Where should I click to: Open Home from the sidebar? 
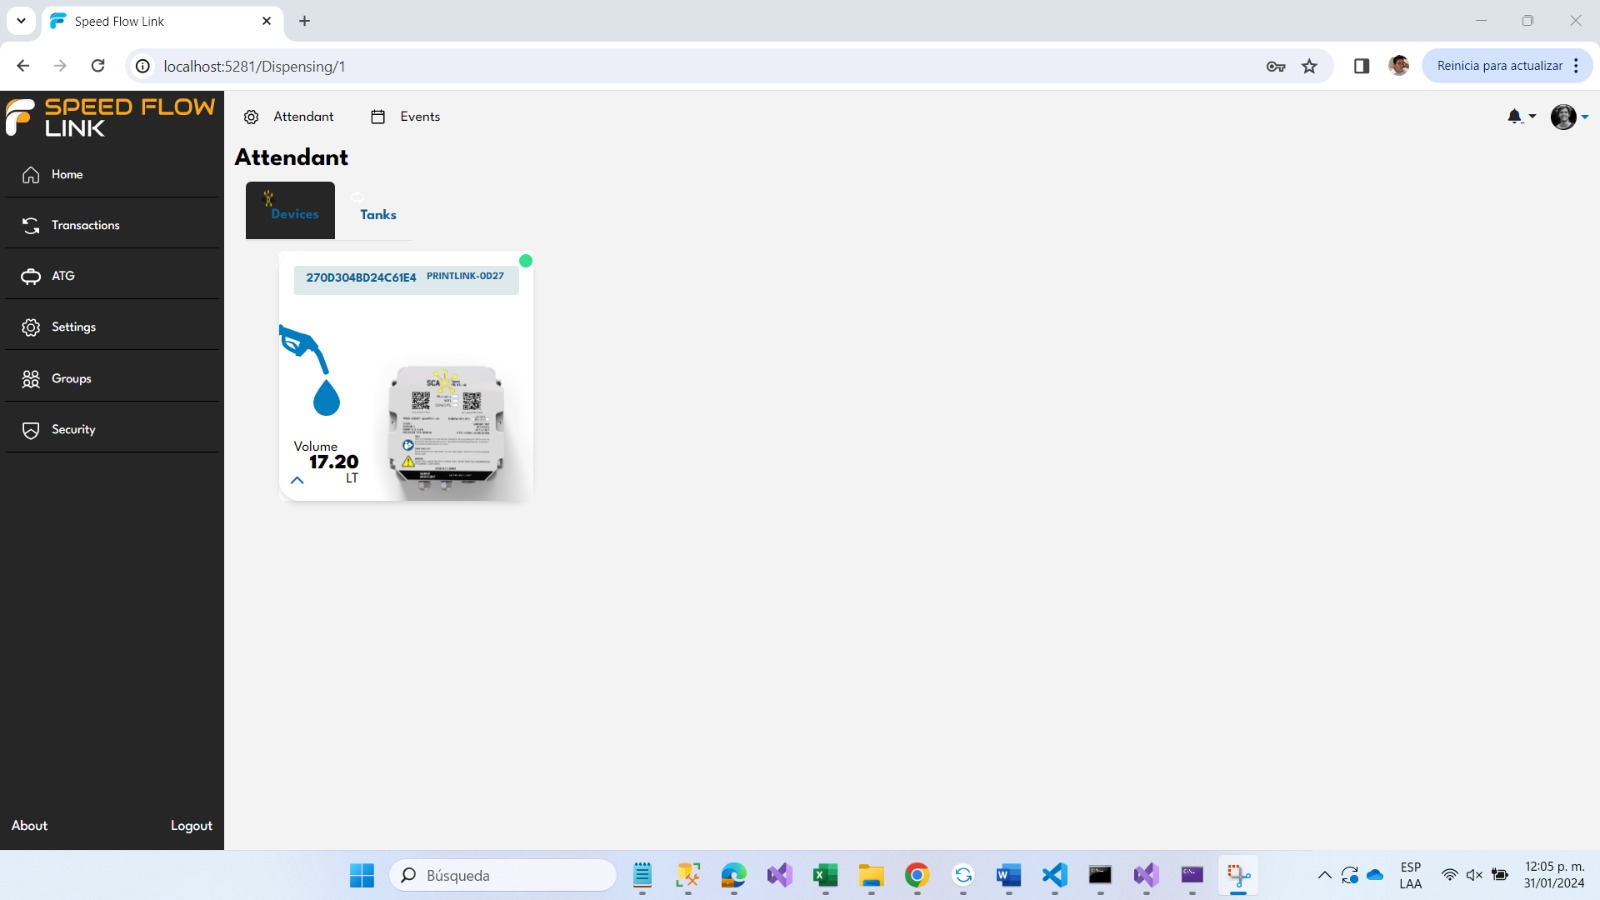[x=66, y=175]
